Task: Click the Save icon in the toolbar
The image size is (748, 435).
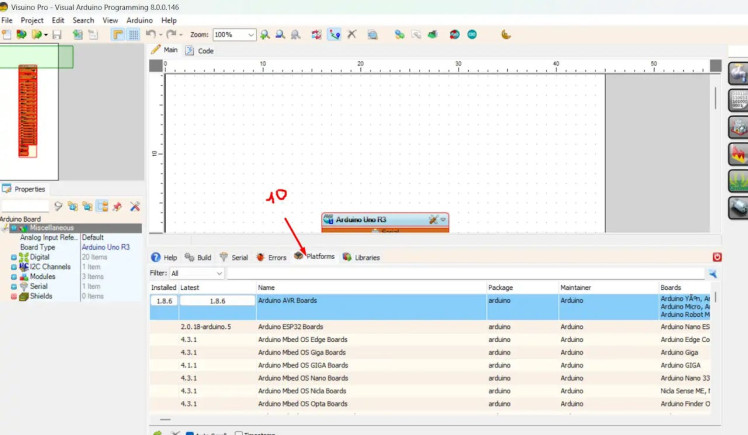Action: [56, 35]
